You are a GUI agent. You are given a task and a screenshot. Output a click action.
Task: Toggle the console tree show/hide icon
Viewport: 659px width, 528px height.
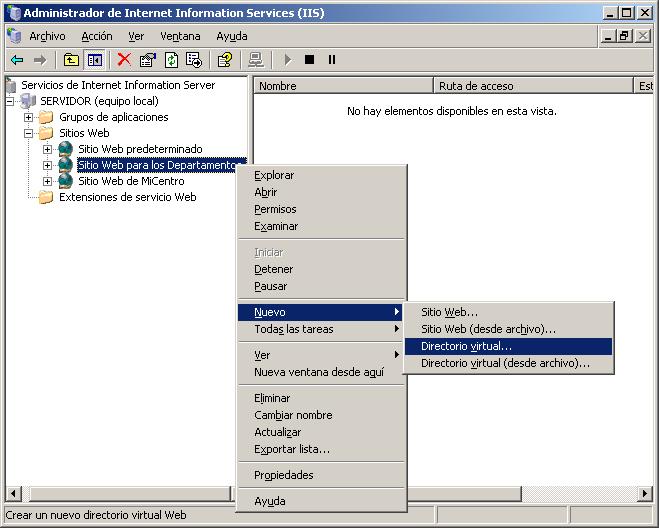pos(95,60)
